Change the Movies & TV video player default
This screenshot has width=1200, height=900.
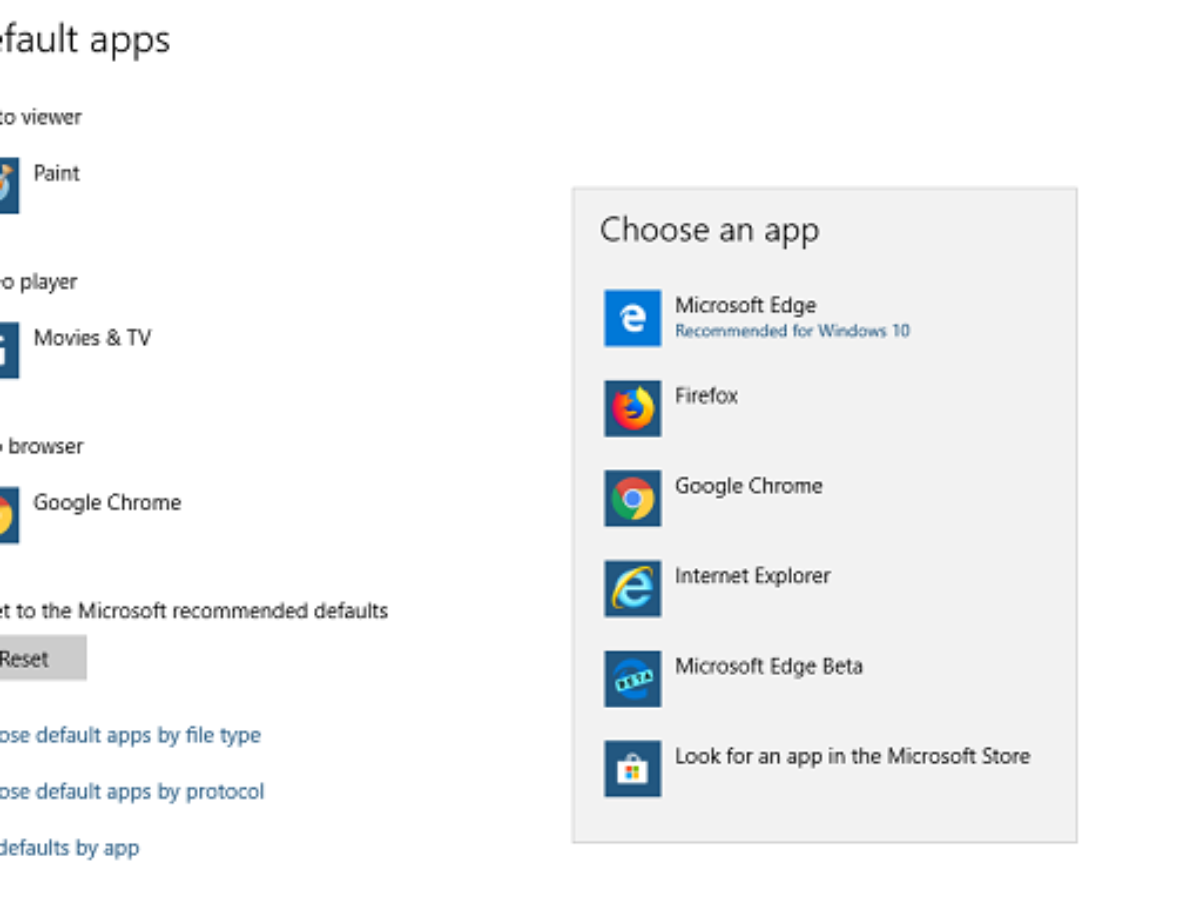tap(92, 338)
